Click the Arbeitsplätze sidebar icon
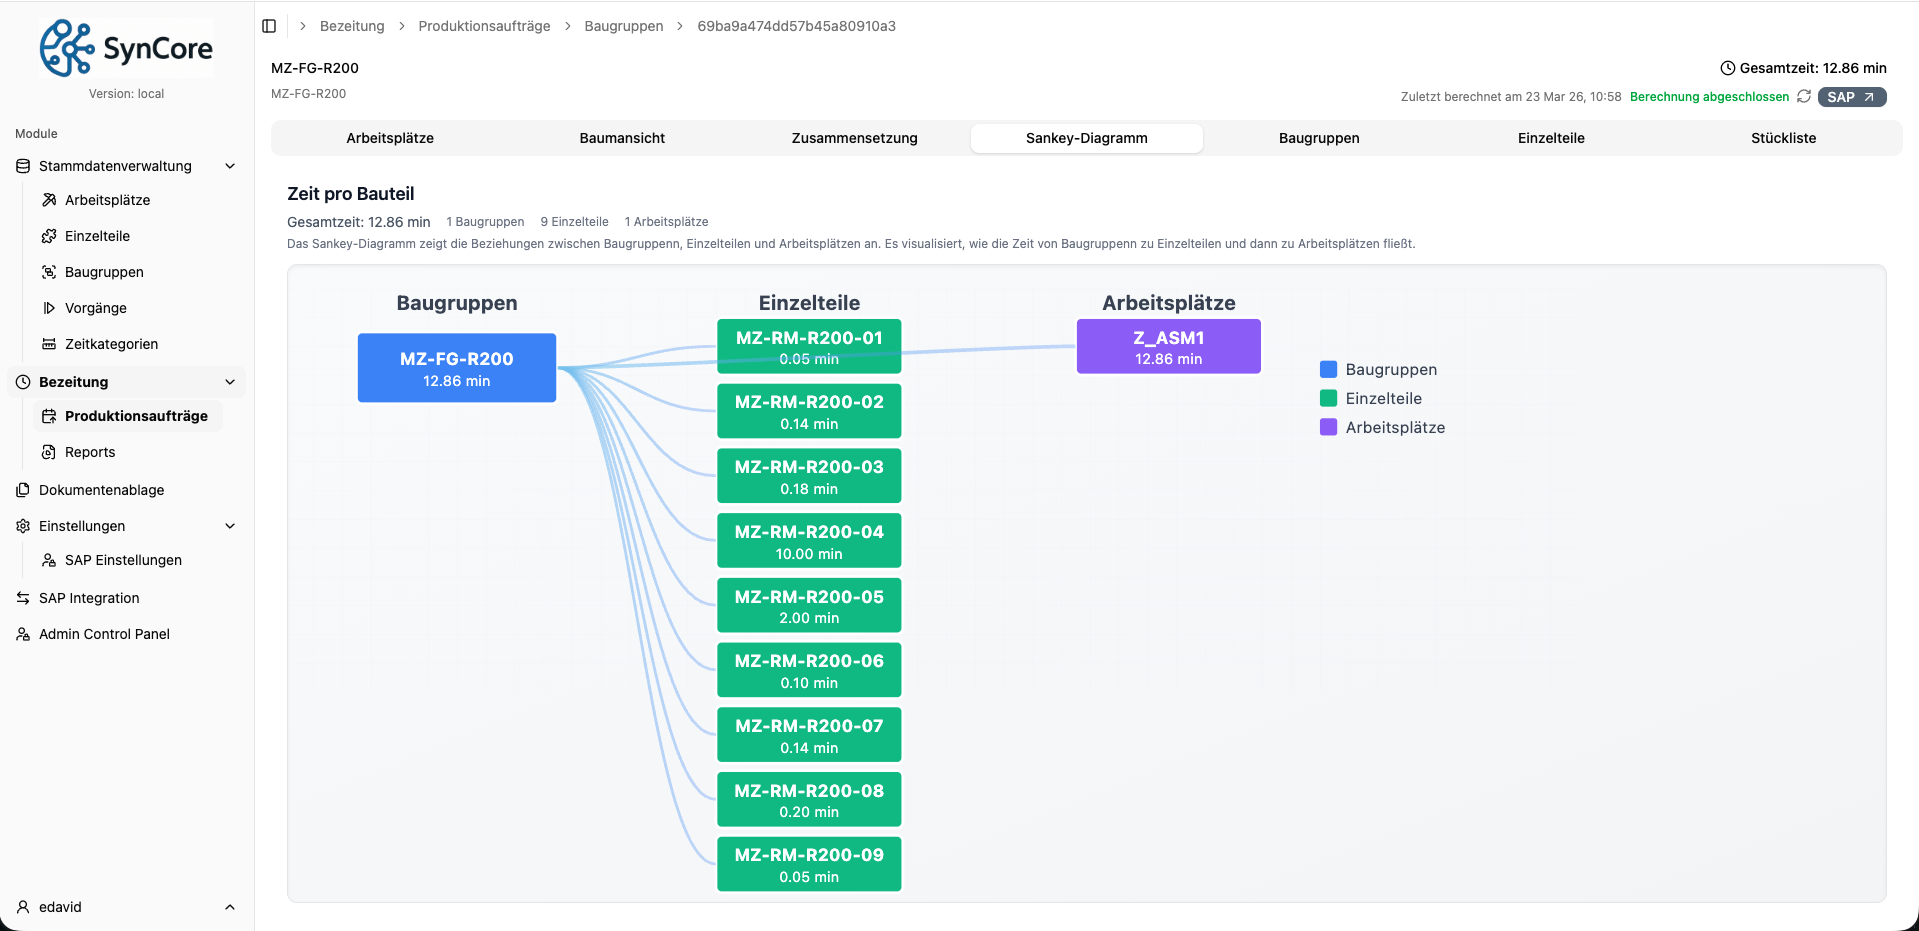Image resolution: width=1919 pixels, height=931 pixels. 49,200
